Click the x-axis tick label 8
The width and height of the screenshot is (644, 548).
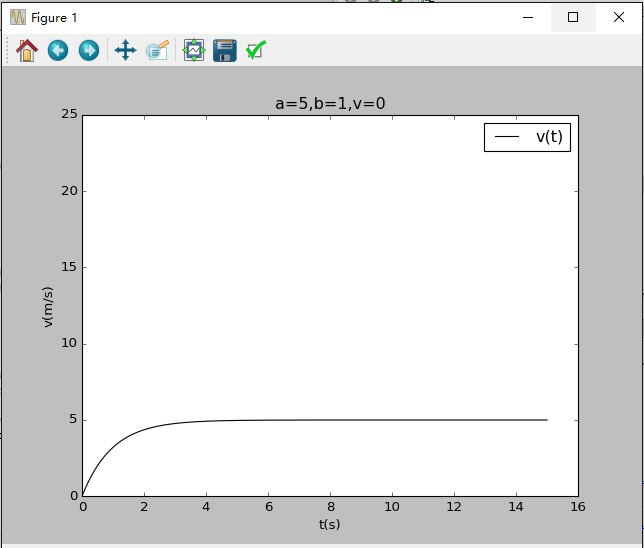(x=331, y=507)
